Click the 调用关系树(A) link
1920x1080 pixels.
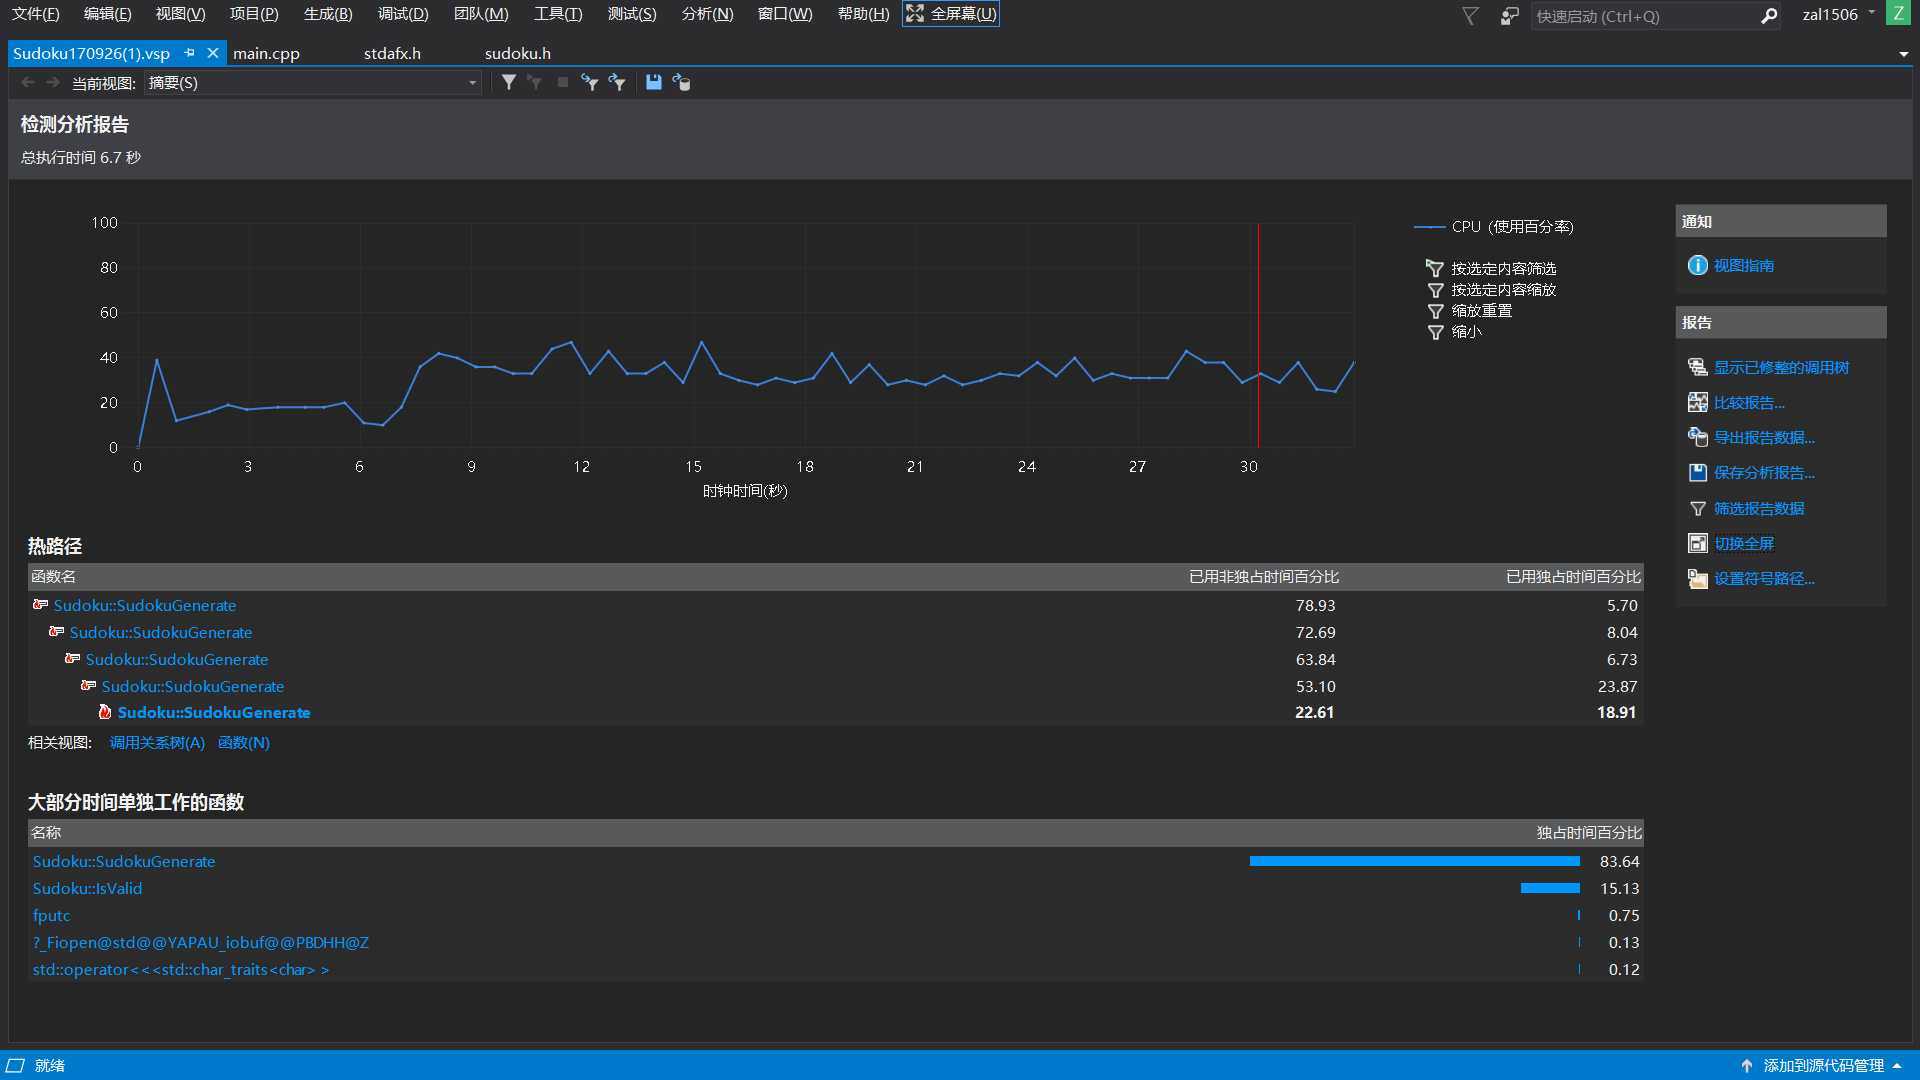(157, 743)
